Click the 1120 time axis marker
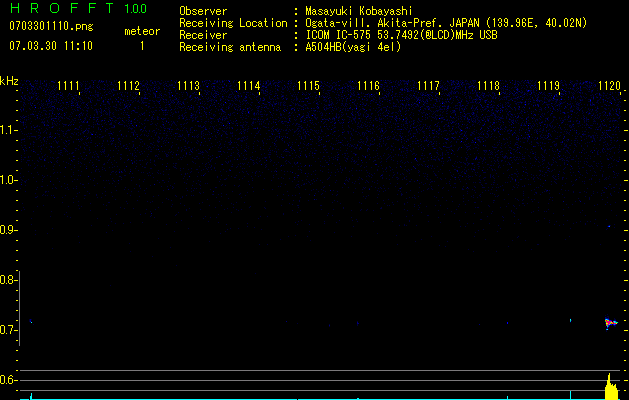The width and height of the screenshot is (629, 400). (609, 85)
